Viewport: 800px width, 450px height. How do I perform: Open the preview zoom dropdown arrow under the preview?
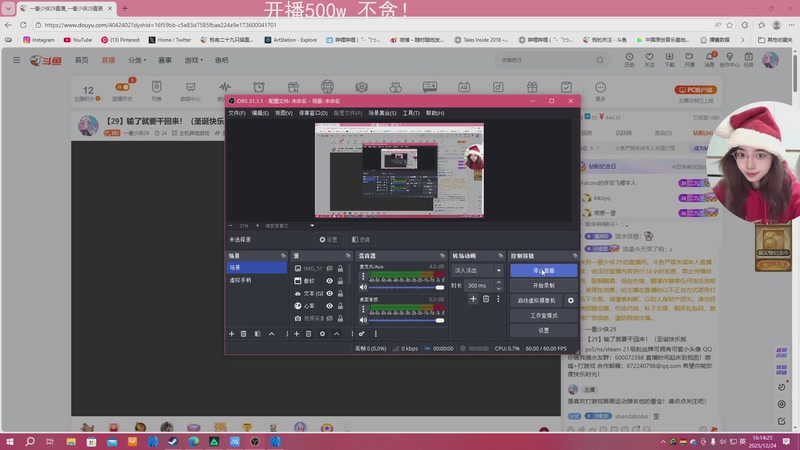[312, 226]
